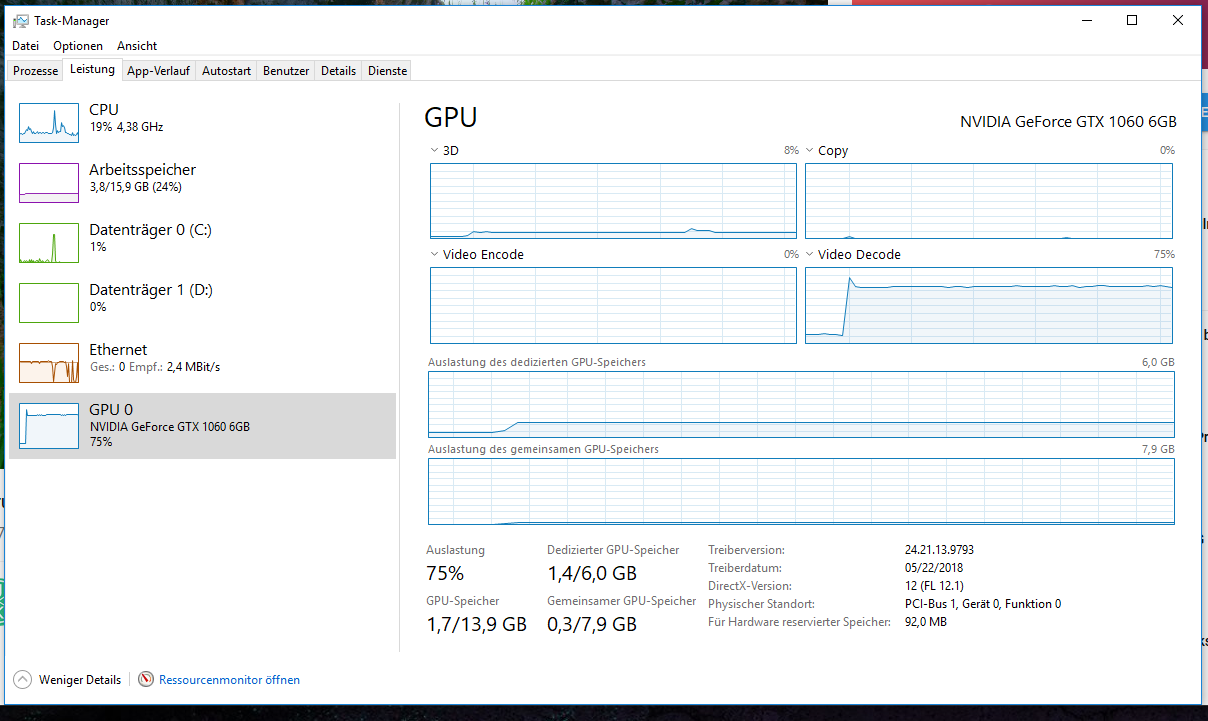Open Ressourcenmonitor öffnen link
This screenshot has width=1208, height=721.
click(229, 680)
